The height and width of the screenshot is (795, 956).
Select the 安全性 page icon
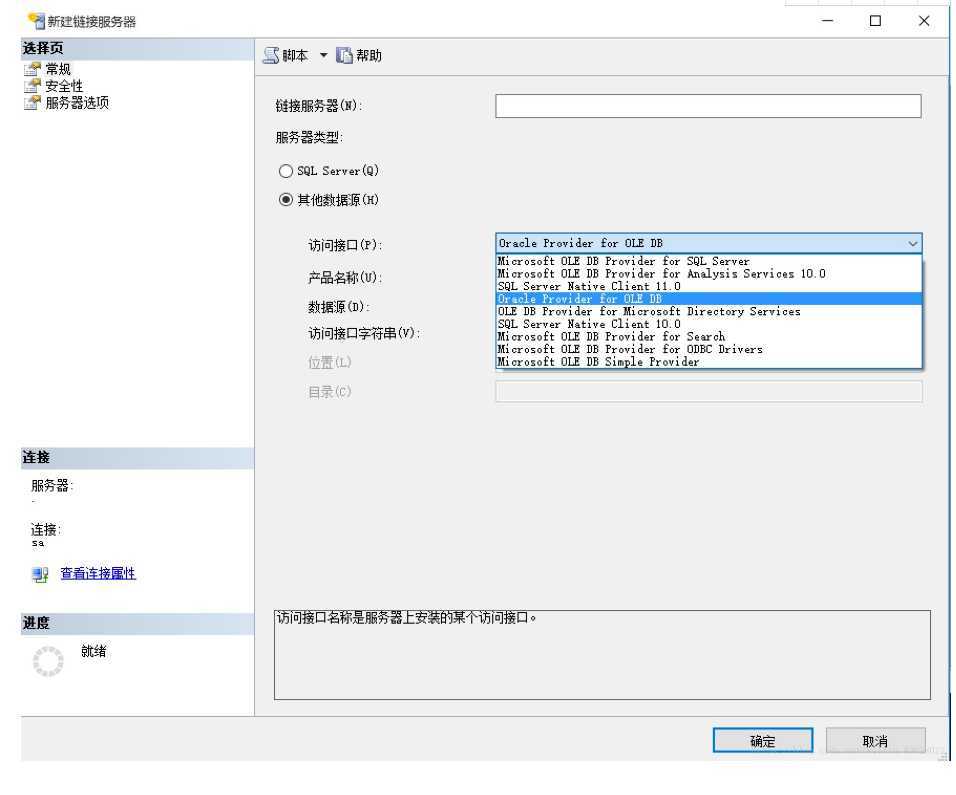32,85
